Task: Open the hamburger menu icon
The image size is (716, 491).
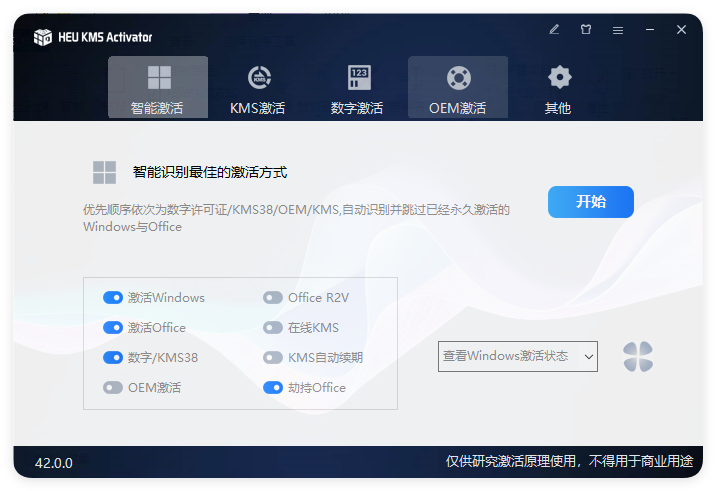Action: coord(618,30)
